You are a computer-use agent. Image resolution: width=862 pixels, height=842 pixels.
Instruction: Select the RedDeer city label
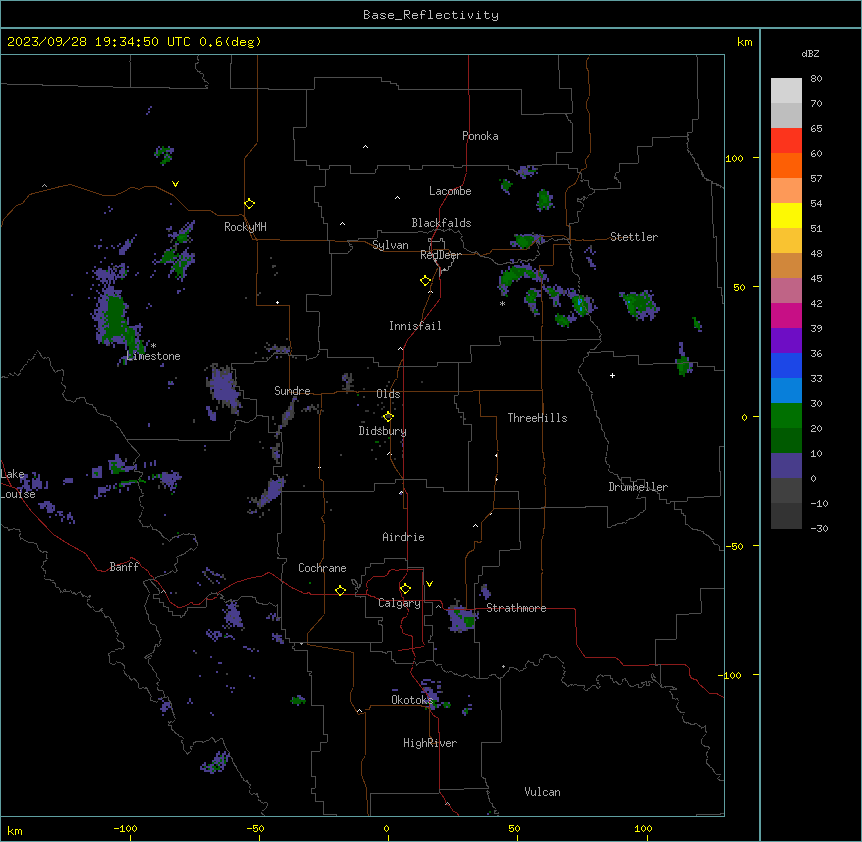click(x=440, y=255)
